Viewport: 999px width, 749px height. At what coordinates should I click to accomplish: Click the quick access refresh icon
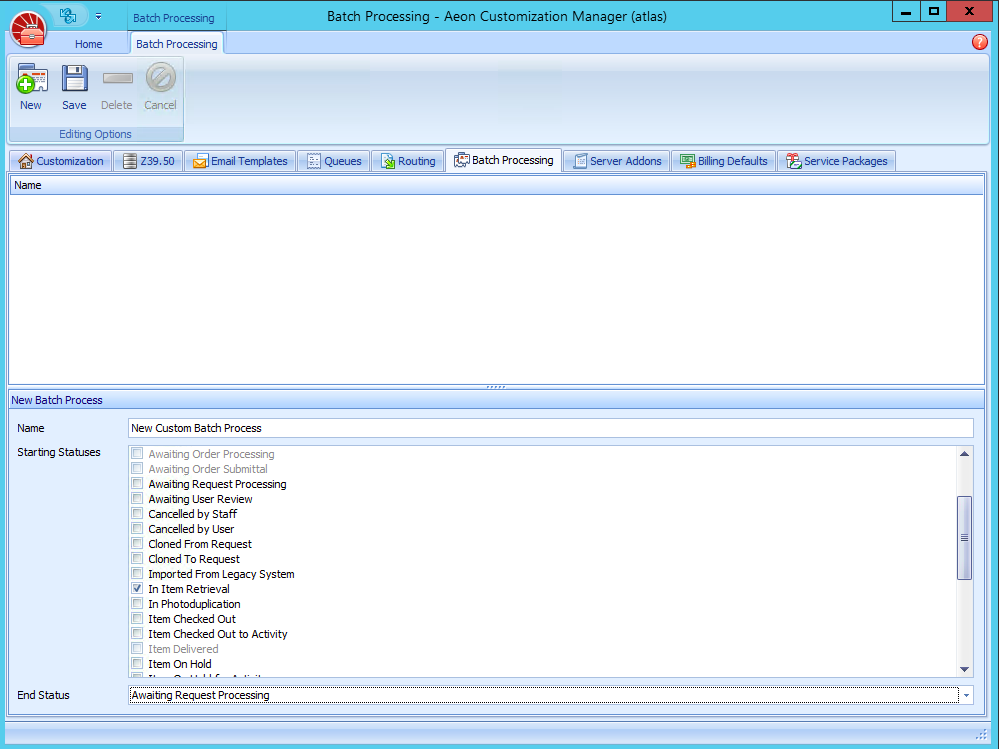click(x=68, y=15)
